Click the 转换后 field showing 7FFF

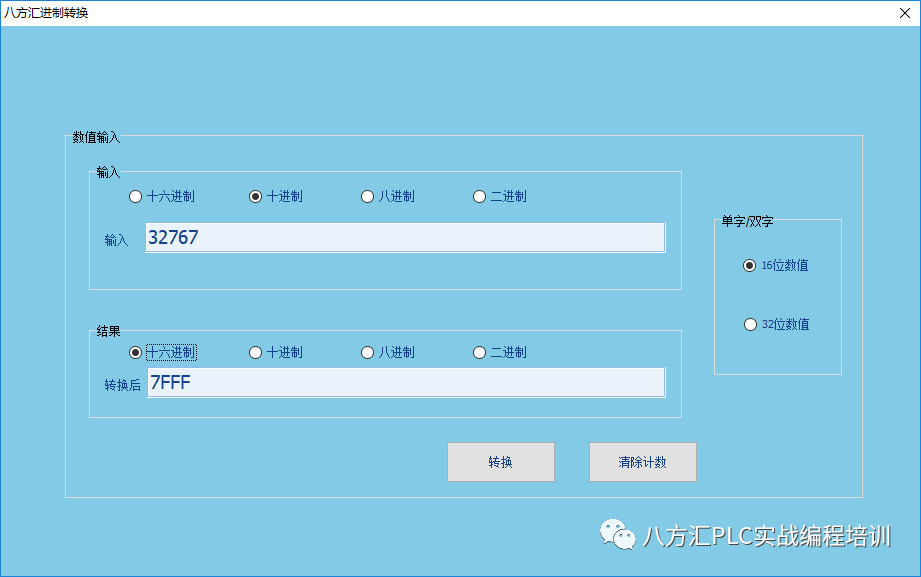coord(405,383)
